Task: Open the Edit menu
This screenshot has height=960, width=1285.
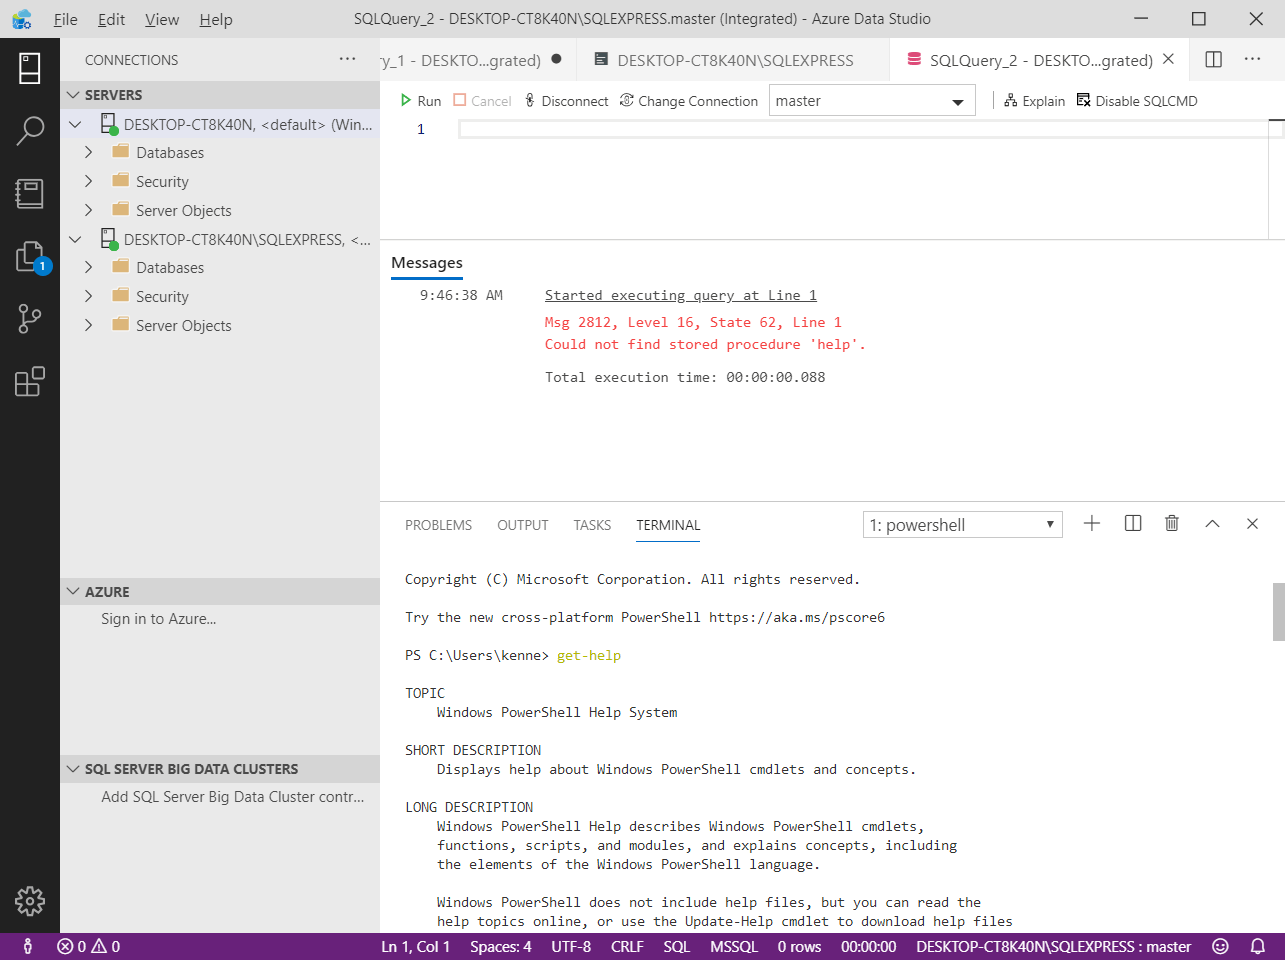Action: [111, 19]
